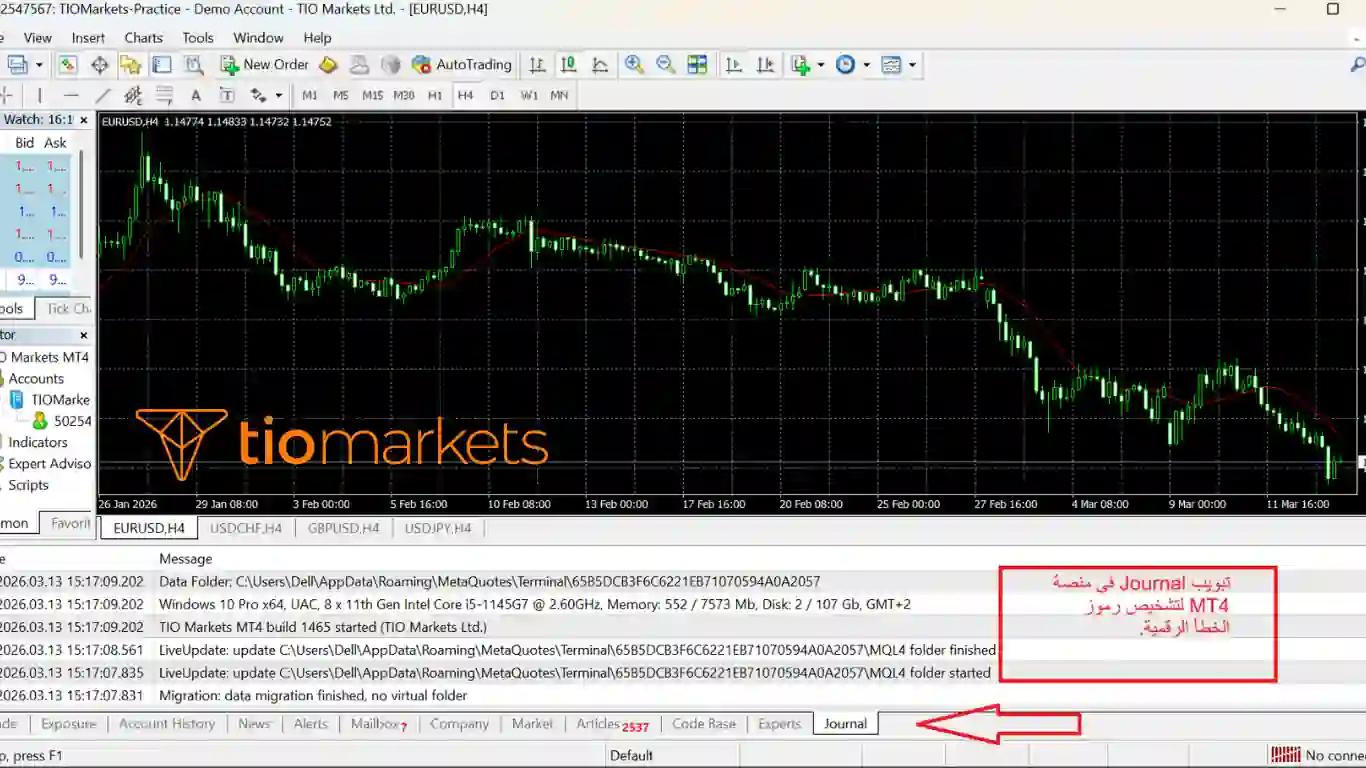The height and width of the screenshot is (768, 1366).
Task: Toggle chart auto scroll
Action: [734, 65]
